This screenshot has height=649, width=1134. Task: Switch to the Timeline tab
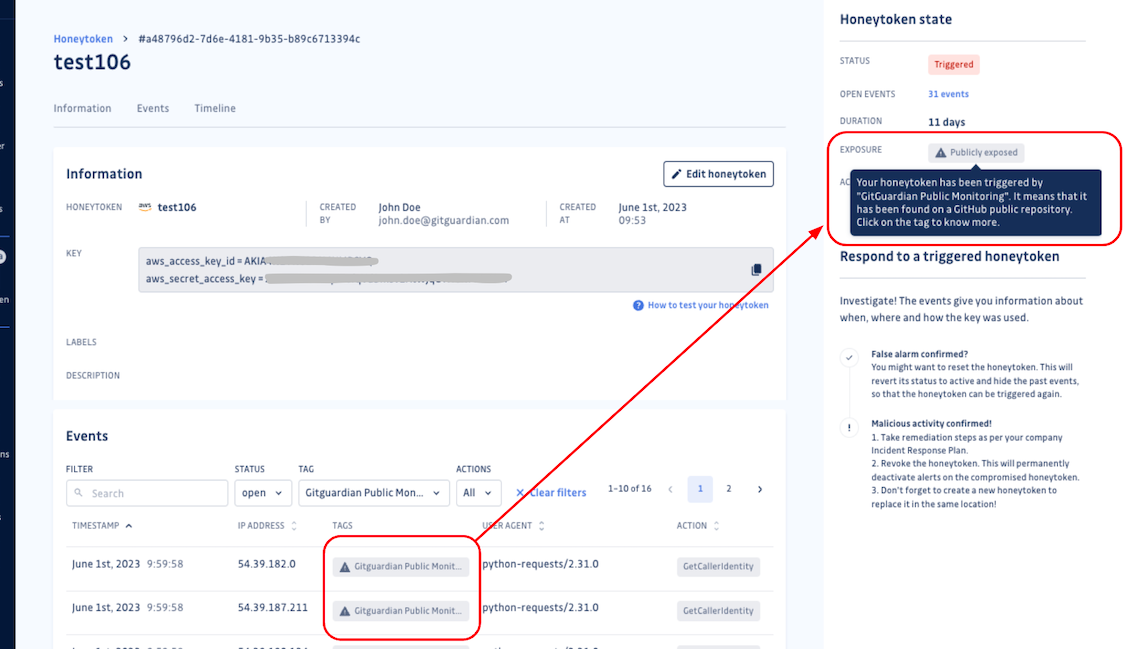point(214,108)
